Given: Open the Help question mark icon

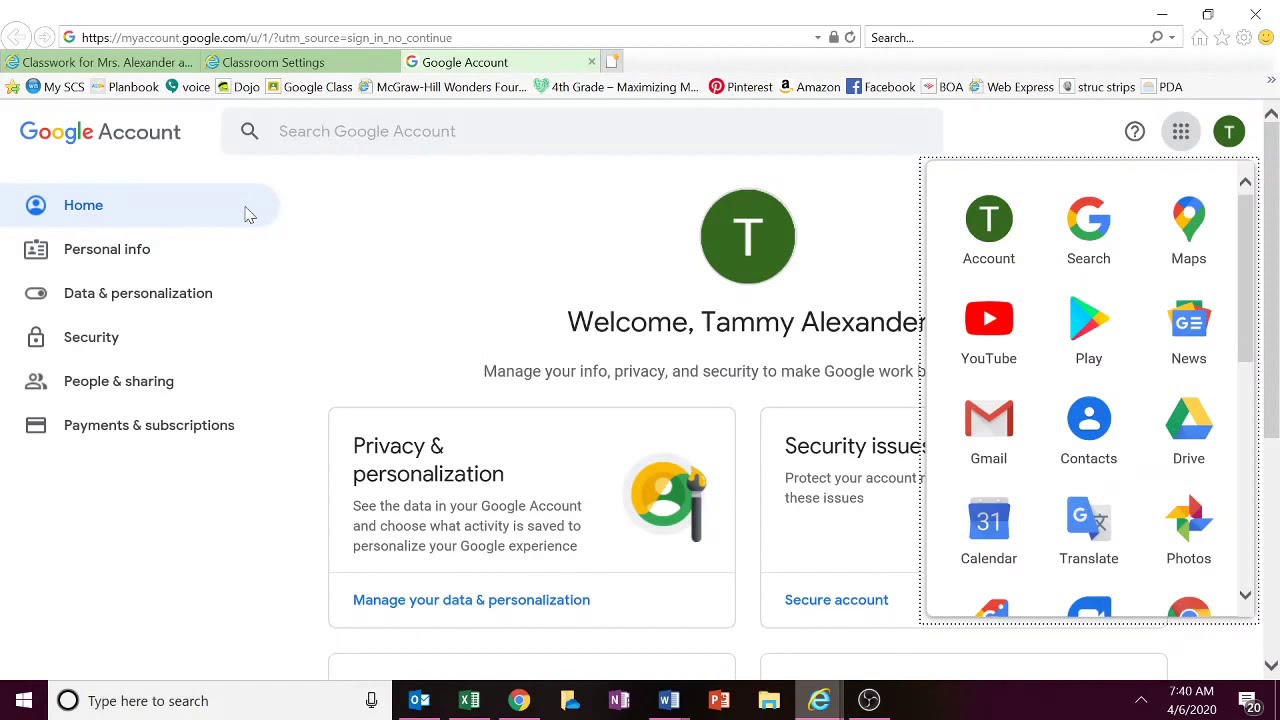Looking at the screenshot, I should pyautogui.click(x=1134, y=131).
